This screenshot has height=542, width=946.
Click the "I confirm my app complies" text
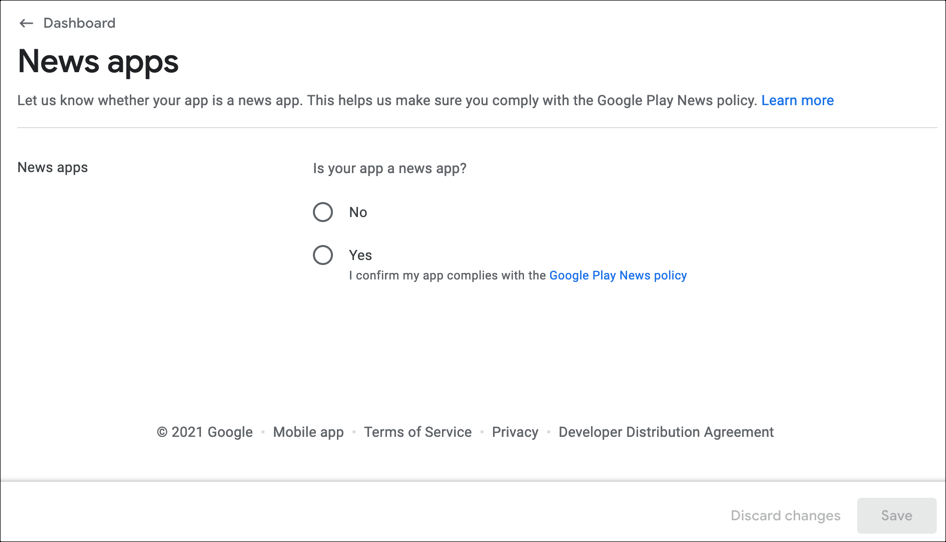(x=447, y=275)
